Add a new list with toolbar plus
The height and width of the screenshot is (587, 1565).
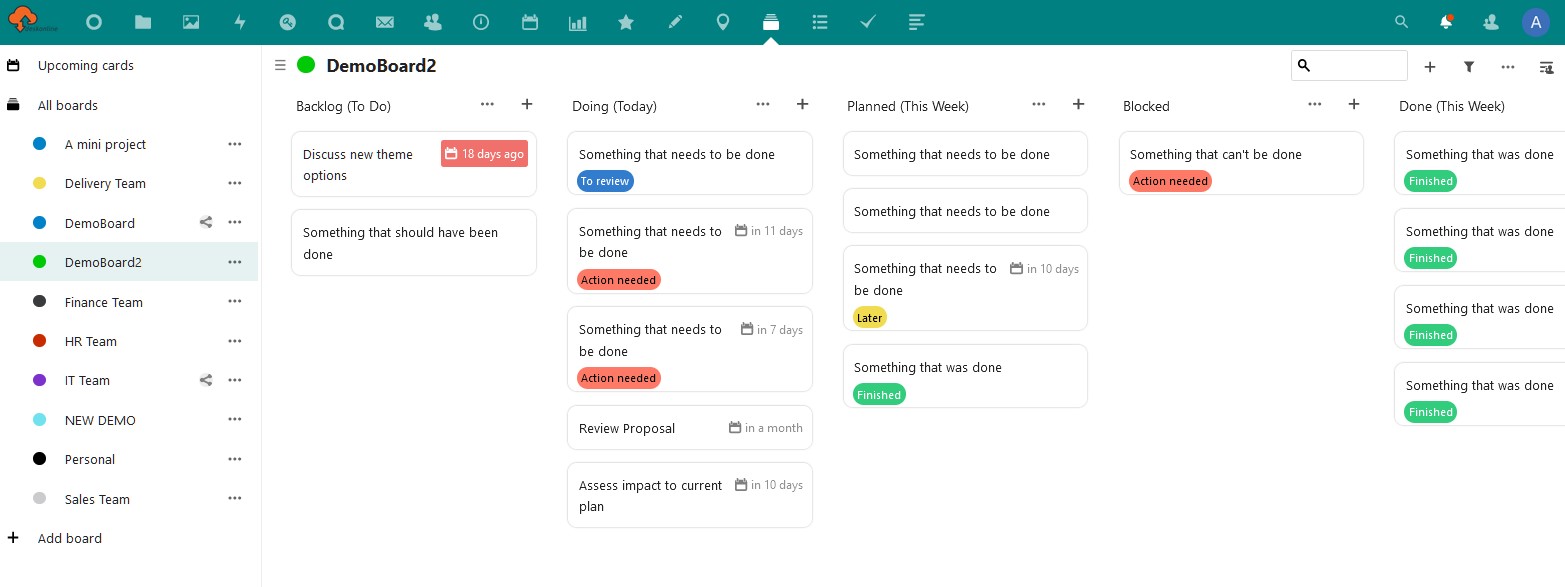point(1430,67)
